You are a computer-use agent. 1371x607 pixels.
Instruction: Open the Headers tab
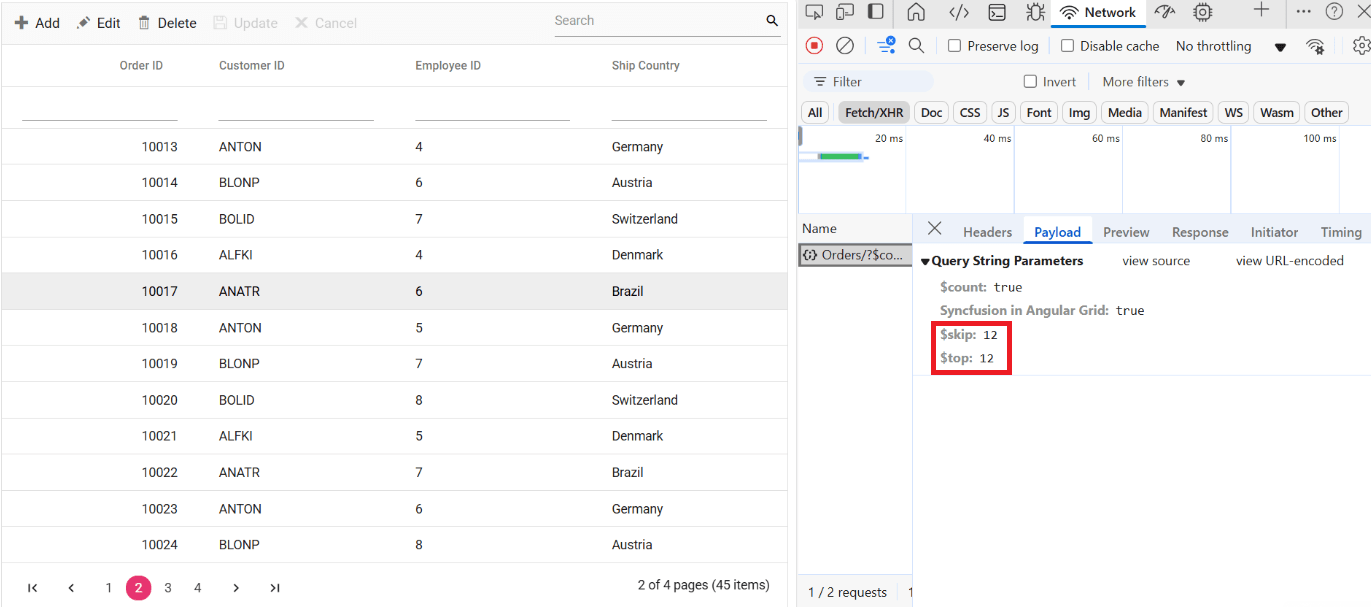tap(988, 232)
